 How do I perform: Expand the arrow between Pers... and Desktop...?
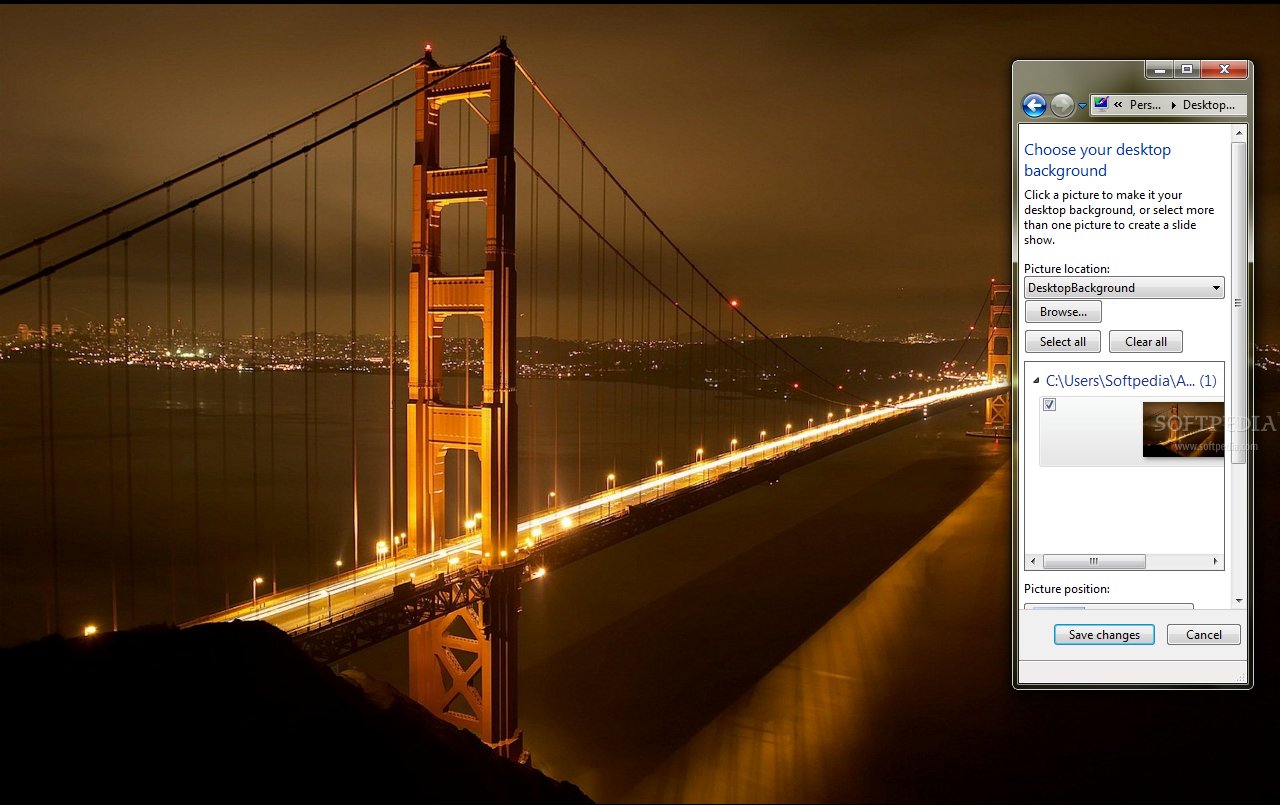[x=1173, y=105]
